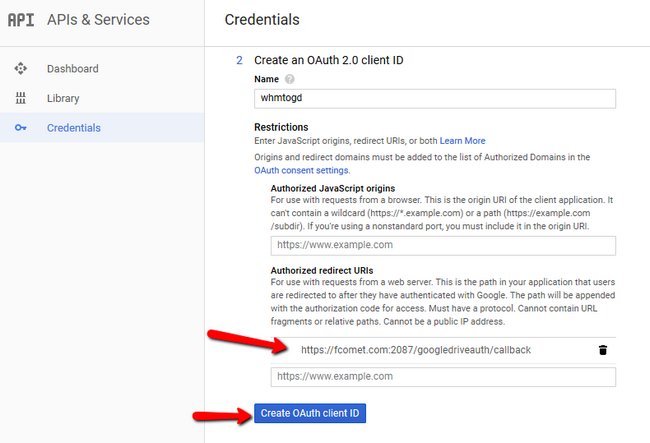The width and height of the screenshot is (650, 443).
Task: Click the API logo icon
Action: point(21,20)
